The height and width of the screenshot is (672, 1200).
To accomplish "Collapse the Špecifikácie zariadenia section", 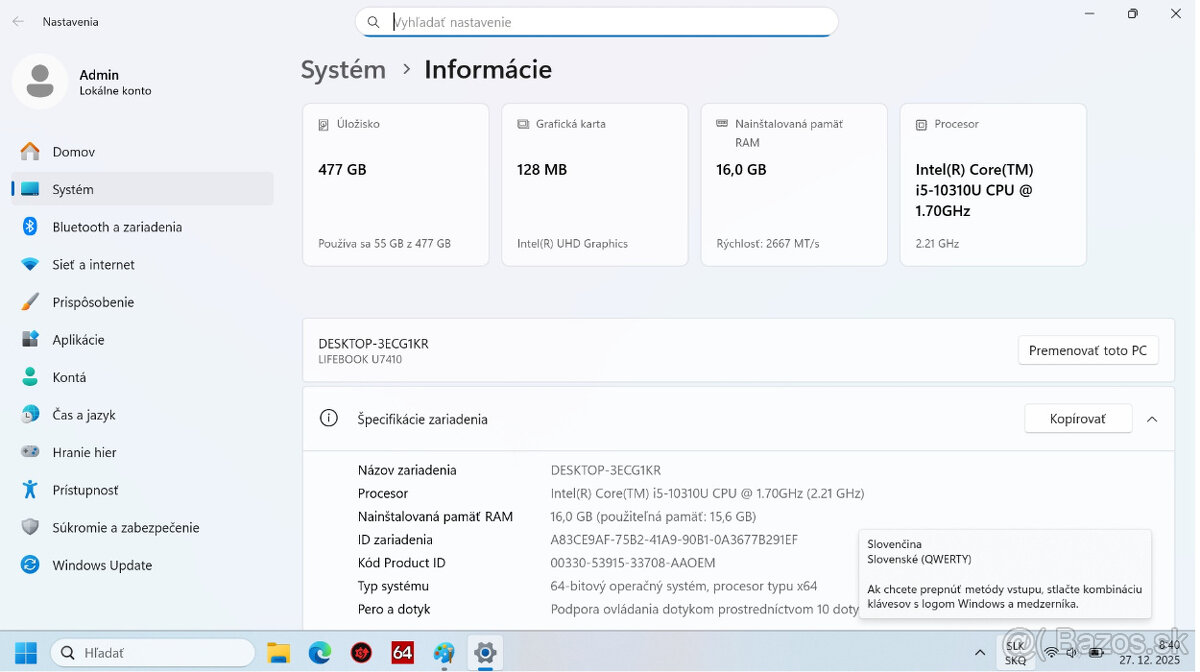I will [x=1151, y=418].
